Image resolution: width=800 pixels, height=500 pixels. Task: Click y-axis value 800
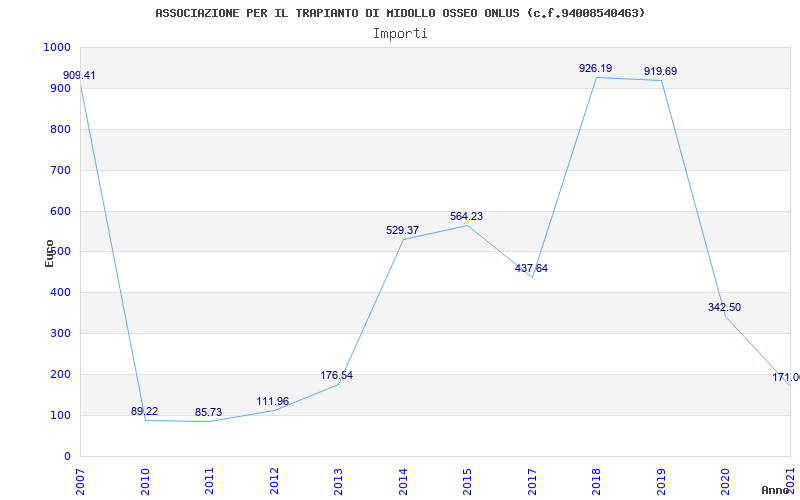pos(61,129)
